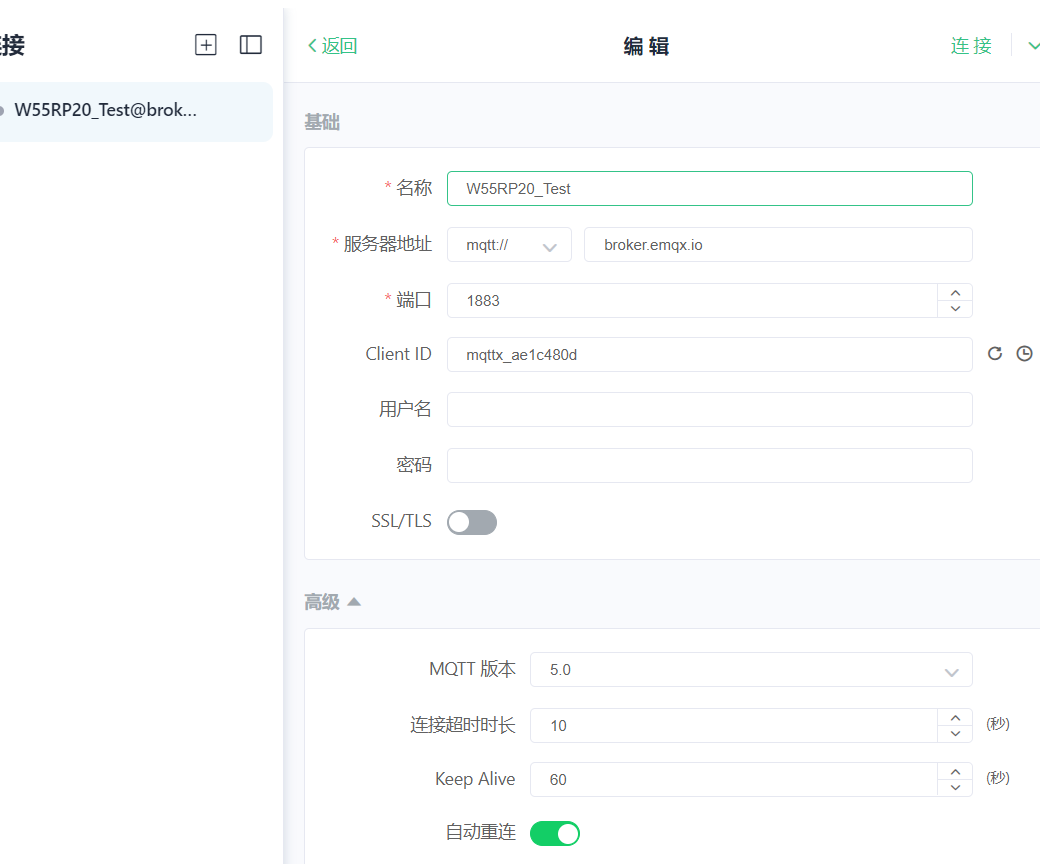The width and height of the screenshot is (1040, 864).
Task: Click the 基础 section heading
Action: (322, 122)
